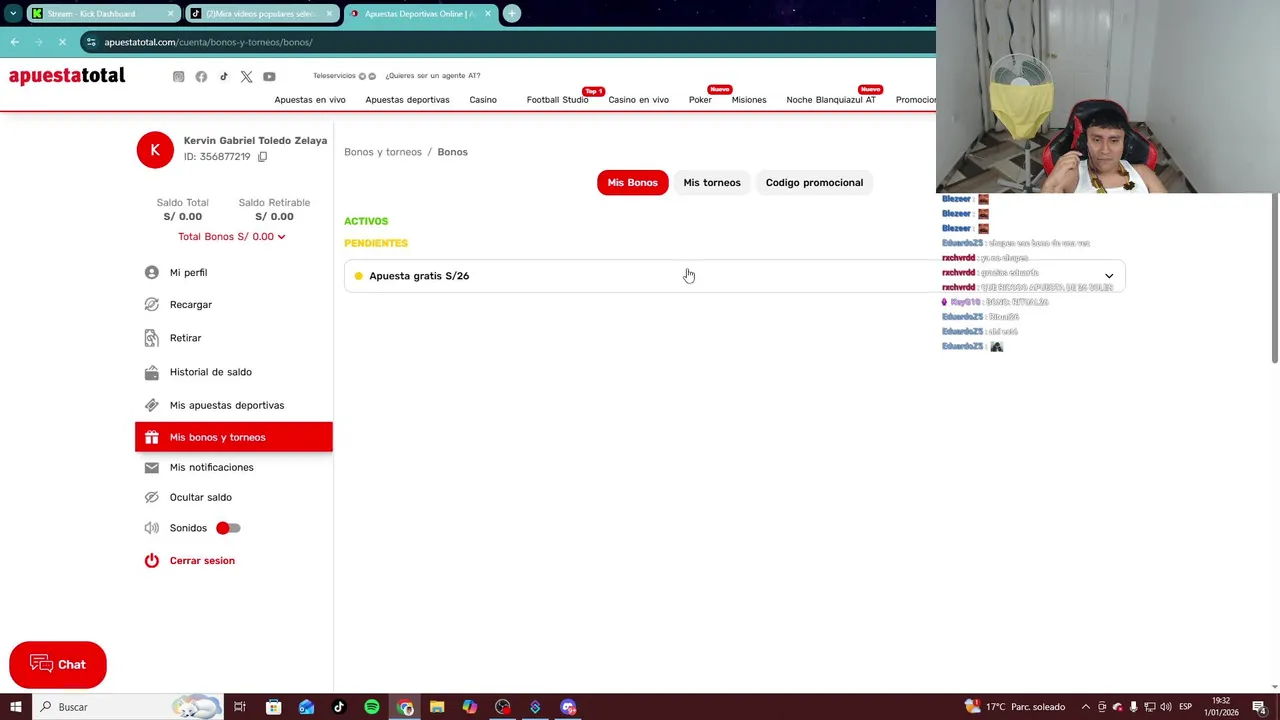The image size is (1280, 720).
Task: Go back with browser back arrow
Action: coord(14,42)
